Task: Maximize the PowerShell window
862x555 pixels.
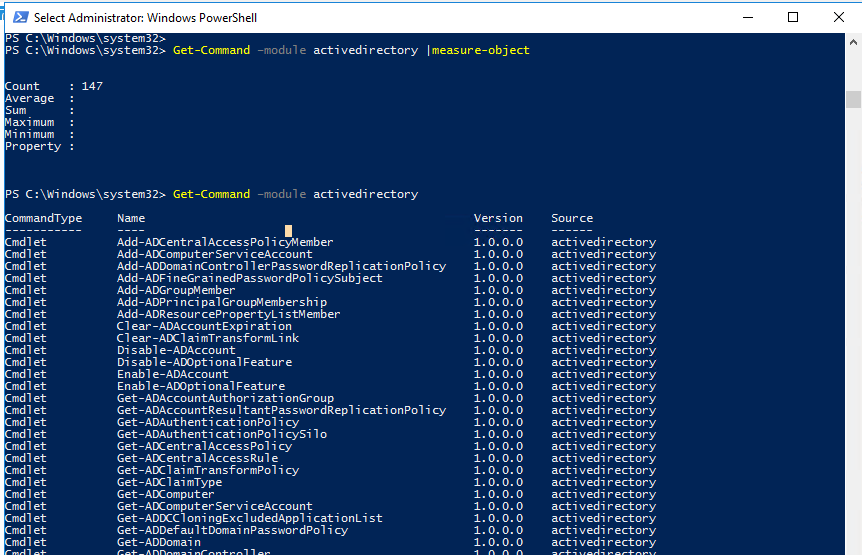Action: pyautogui.click(x=793, y=18)
